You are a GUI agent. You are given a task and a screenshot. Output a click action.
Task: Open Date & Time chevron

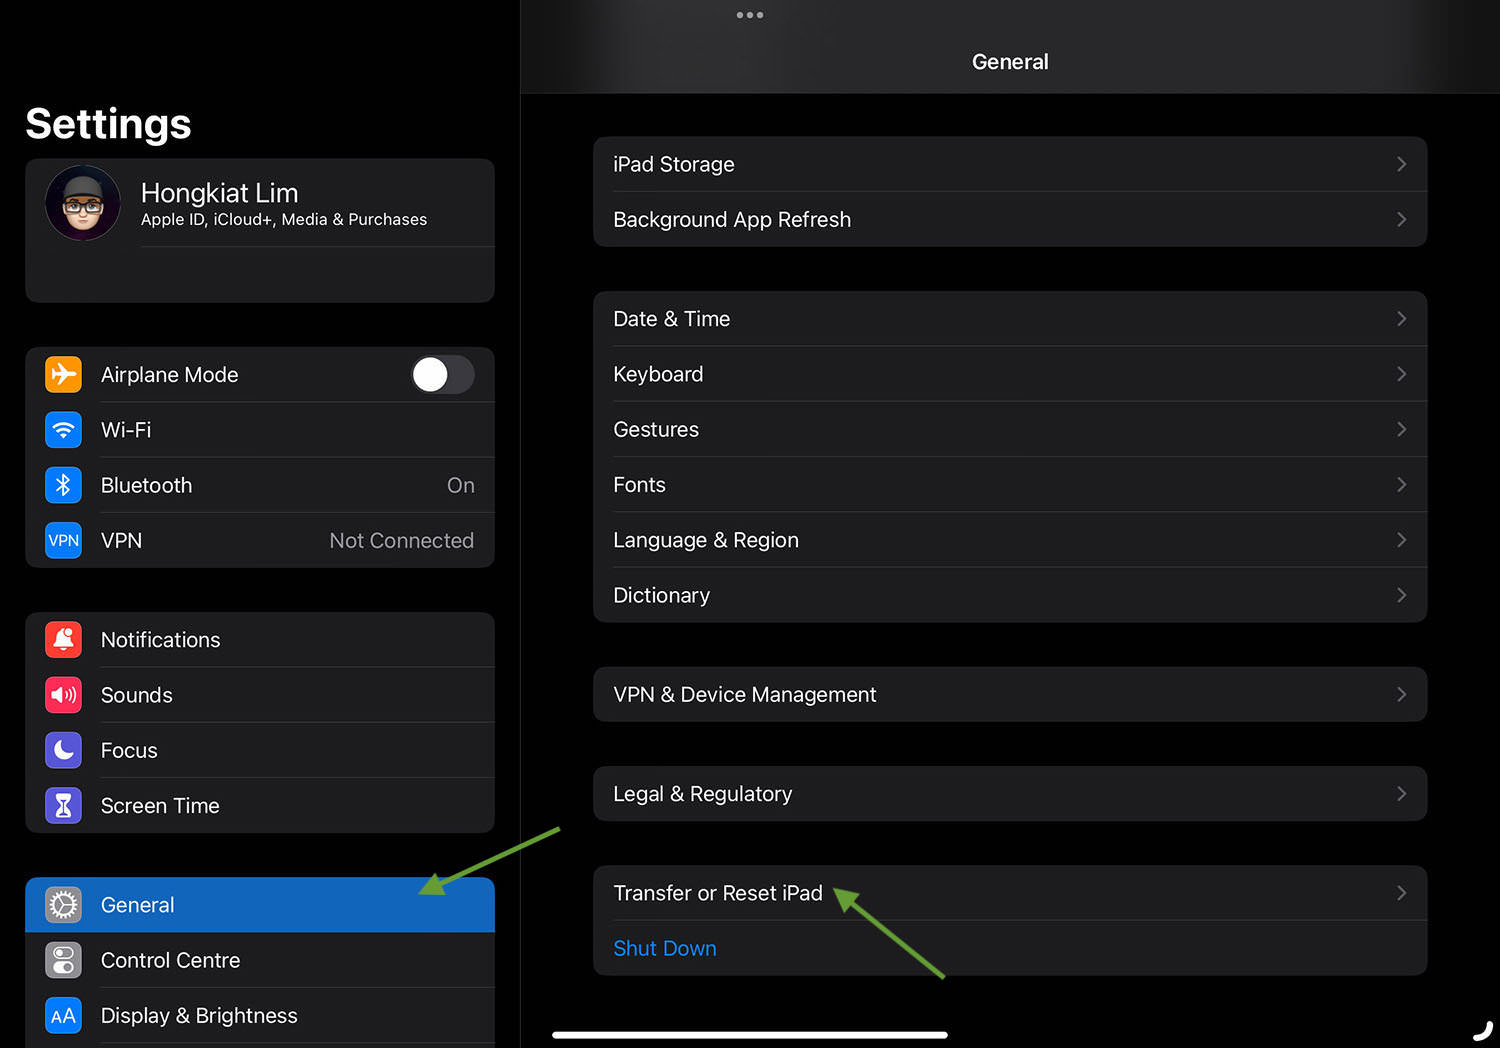pos(1401,319)
